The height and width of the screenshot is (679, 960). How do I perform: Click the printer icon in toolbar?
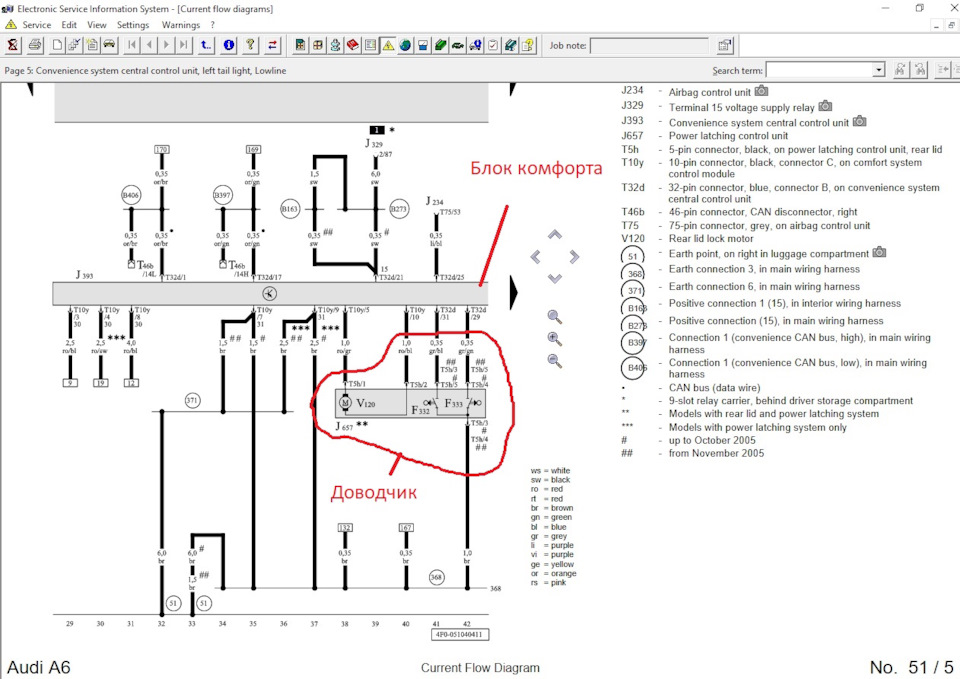click(x=35, y=45)
